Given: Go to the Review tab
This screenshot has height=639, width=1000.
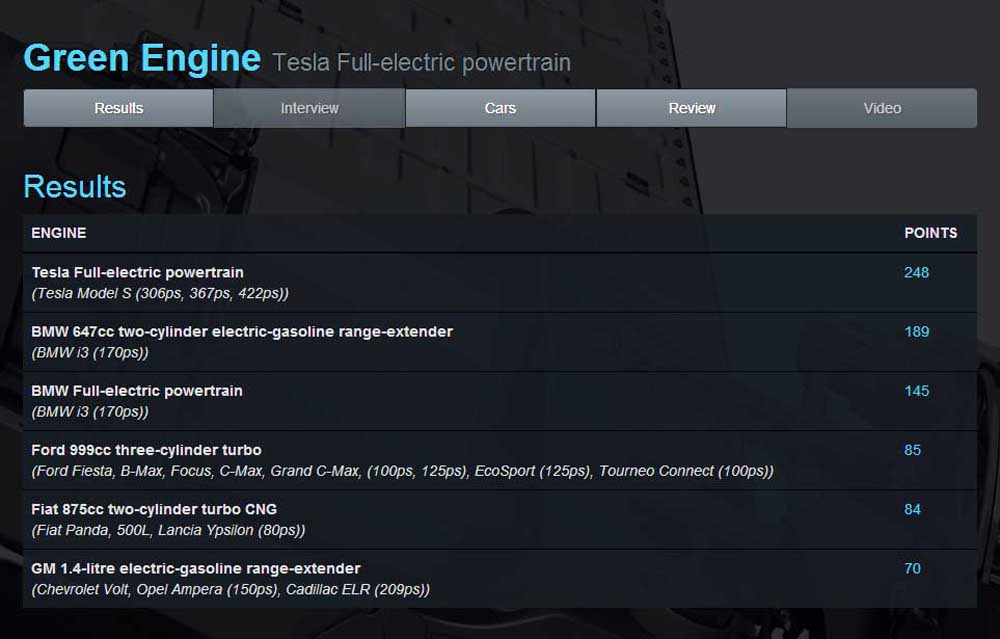Looking at the screenshot, I should click(692, 108).
